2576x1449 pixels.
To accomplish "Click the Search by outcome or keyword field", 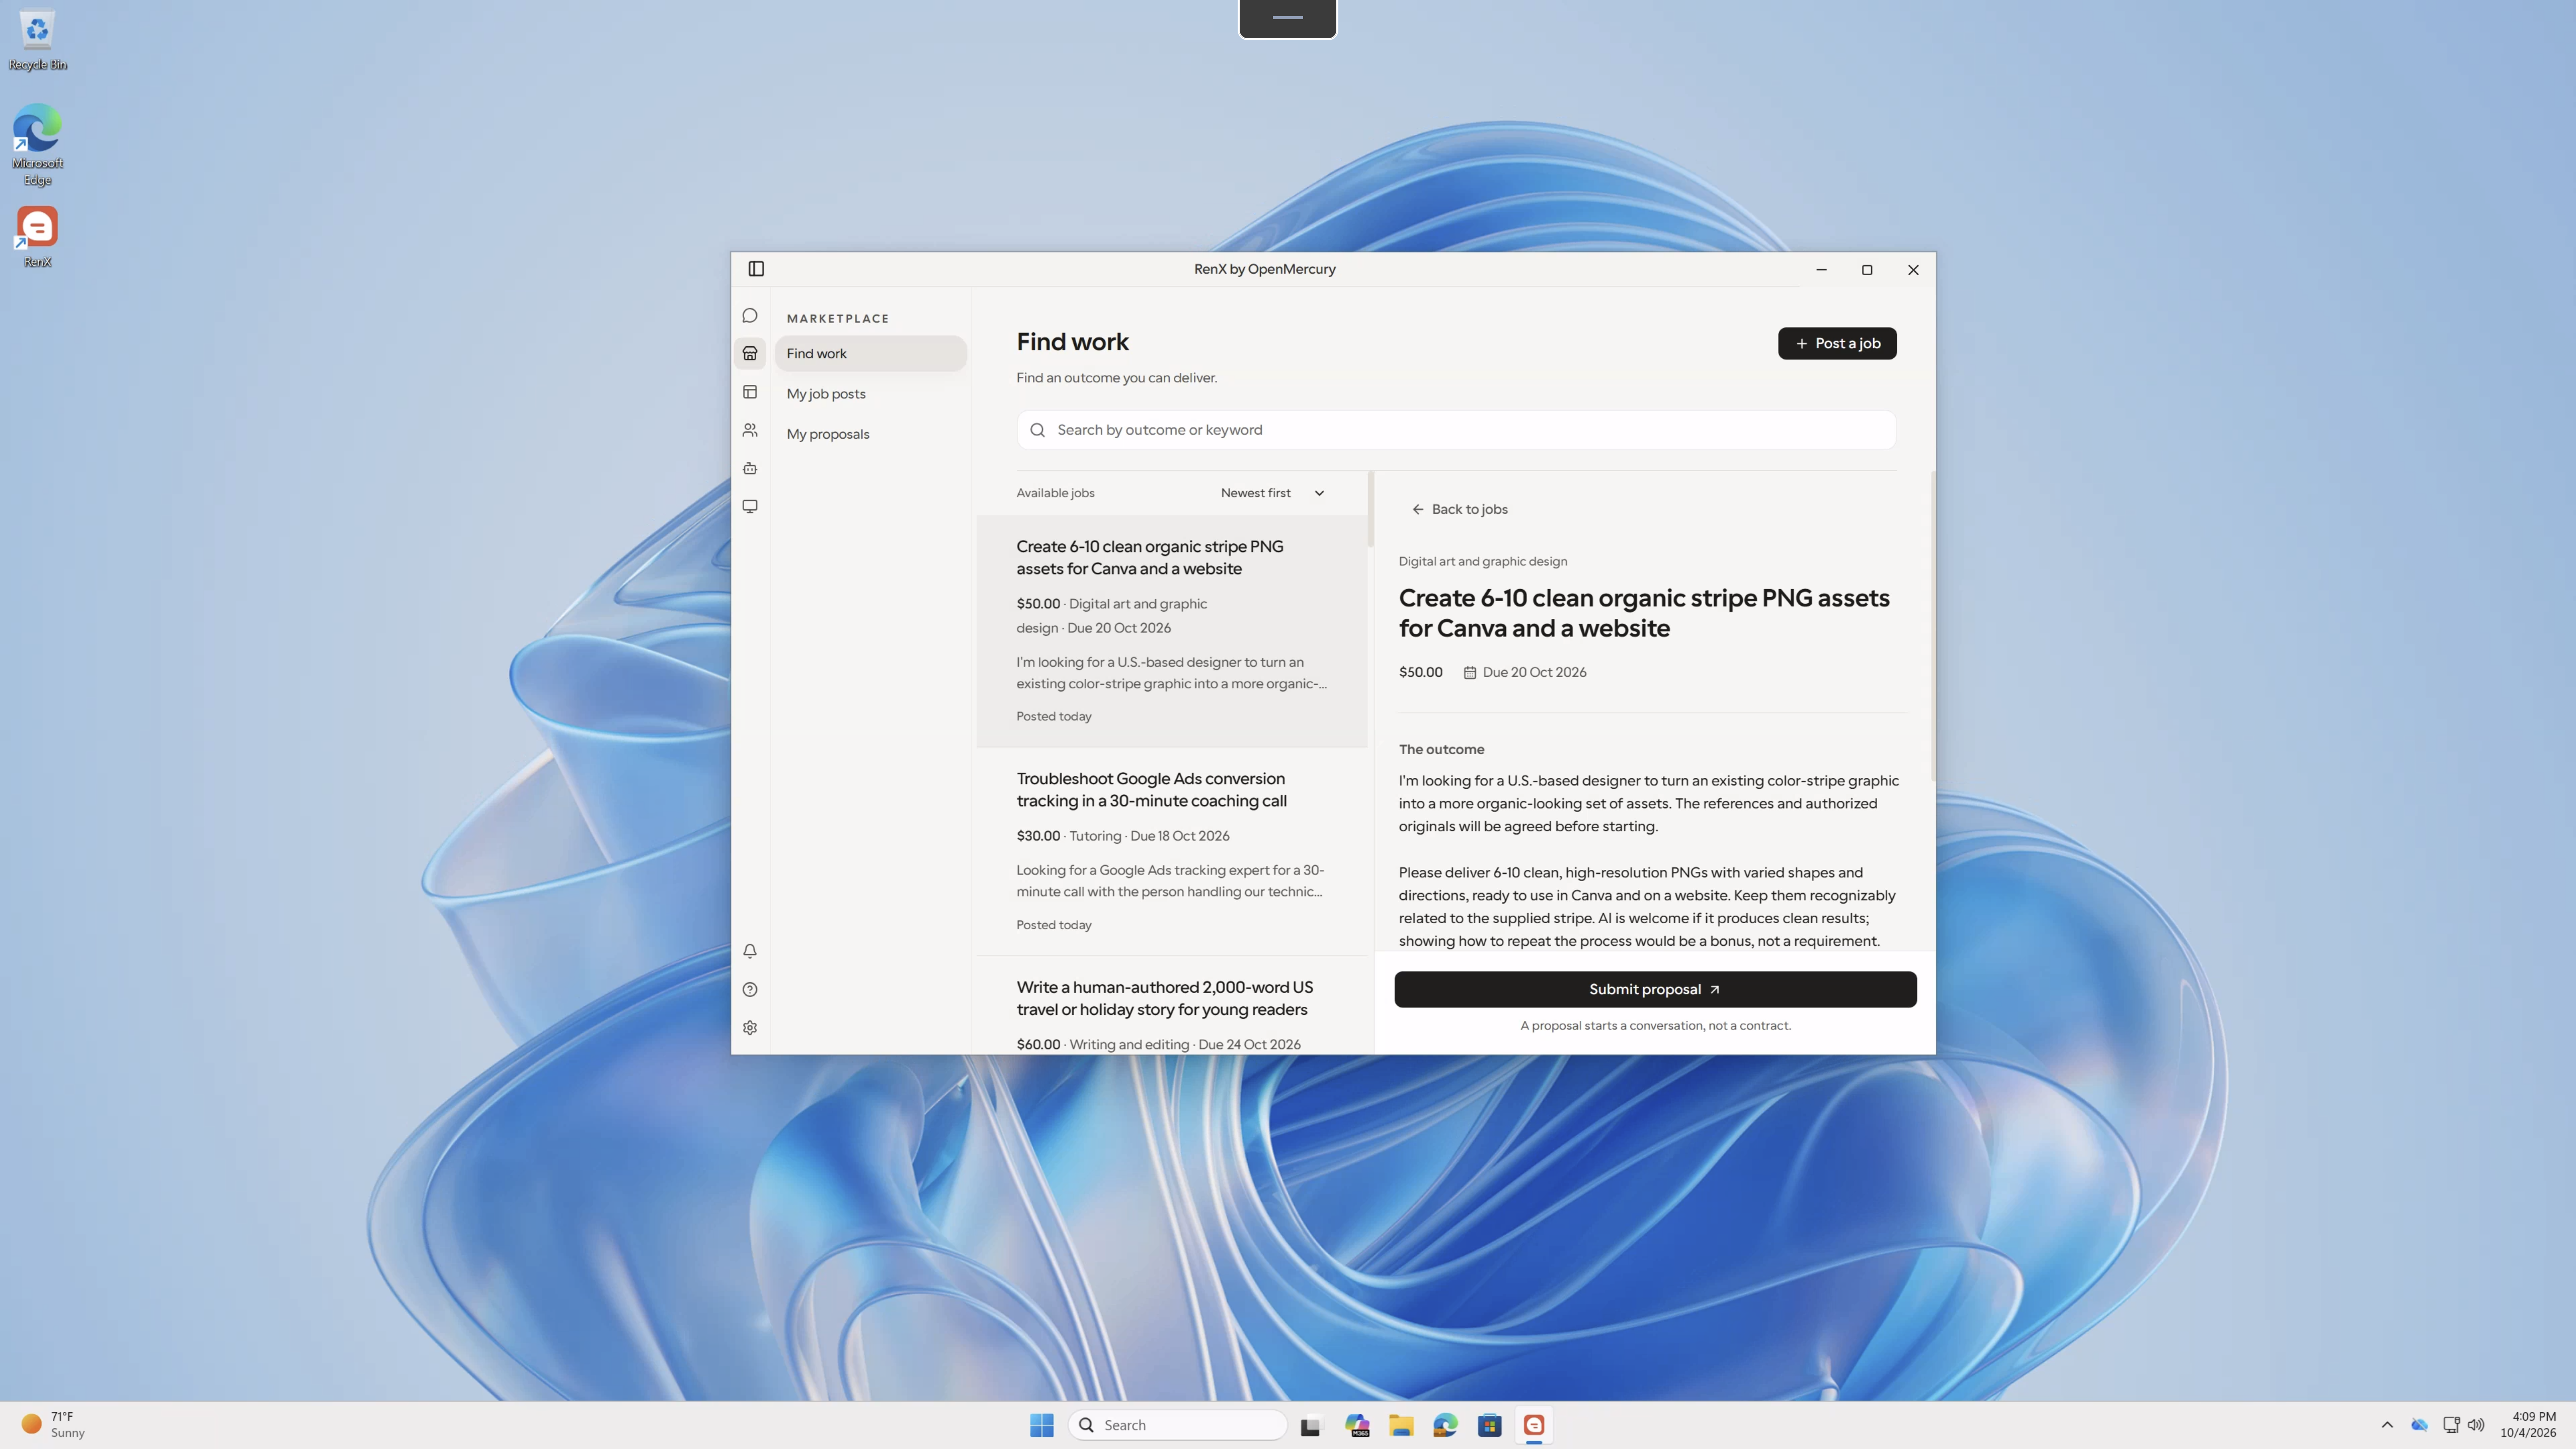I will pos(1456,430).
